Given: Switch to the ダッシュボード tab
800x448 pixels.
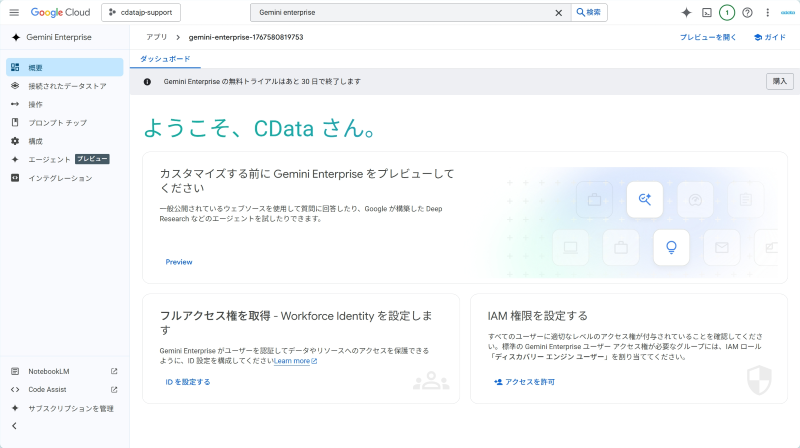Looking at the screenshot, I should (165, 59).
